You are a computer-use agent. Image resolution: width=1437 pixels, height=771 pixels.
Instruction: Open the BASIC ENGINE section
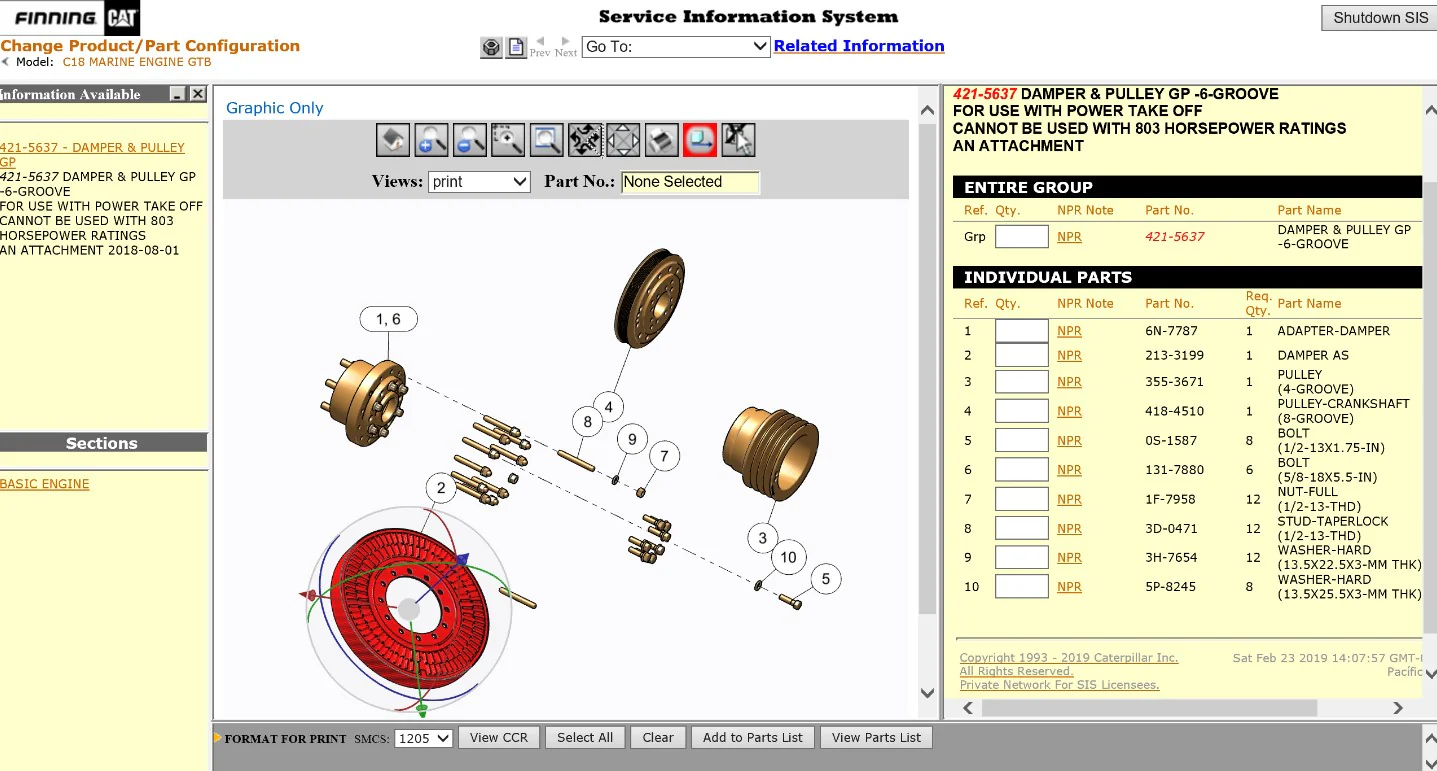coord(45,484)
